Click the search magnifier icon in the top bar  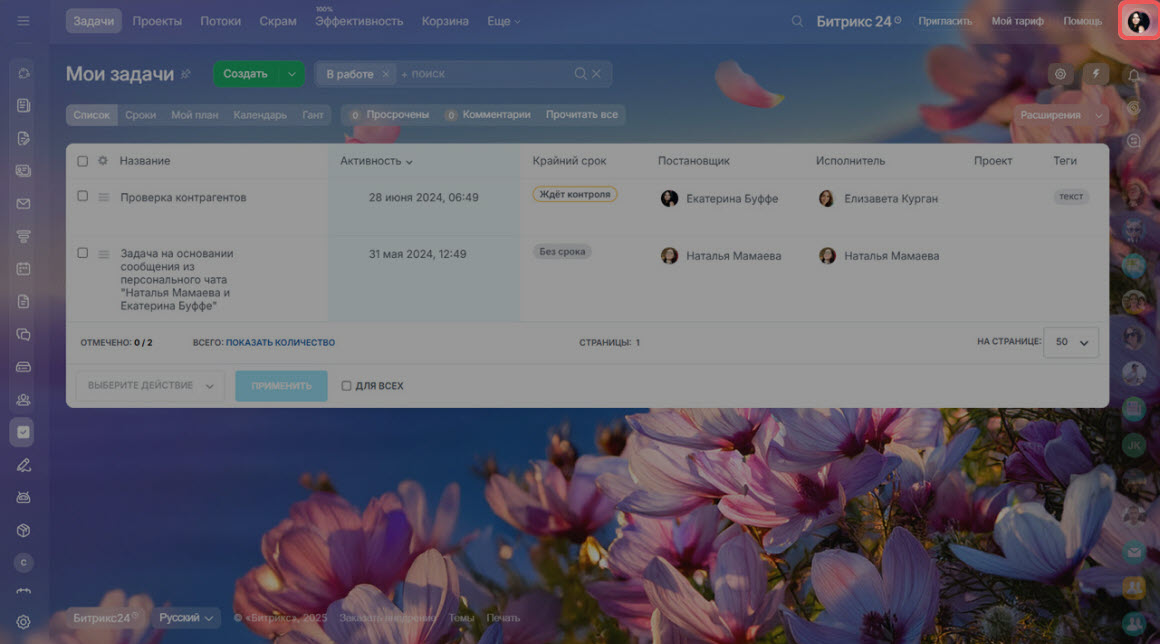pos(797,21)
